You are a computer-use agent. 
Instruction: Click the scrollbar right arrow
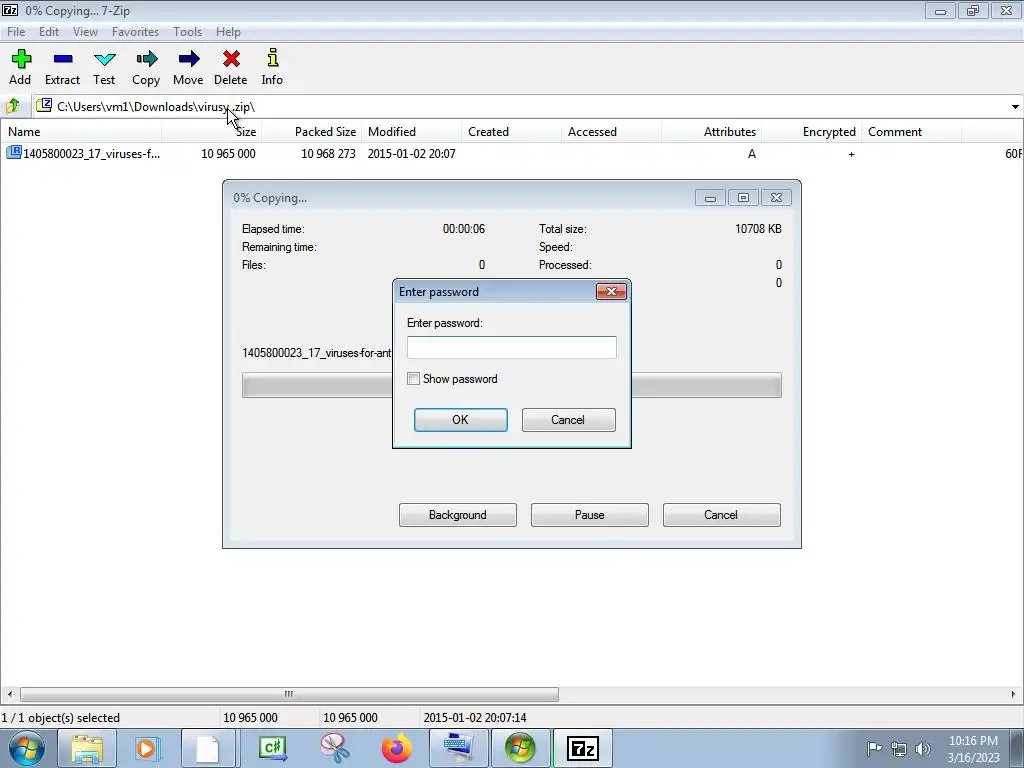coord(1014,694)
